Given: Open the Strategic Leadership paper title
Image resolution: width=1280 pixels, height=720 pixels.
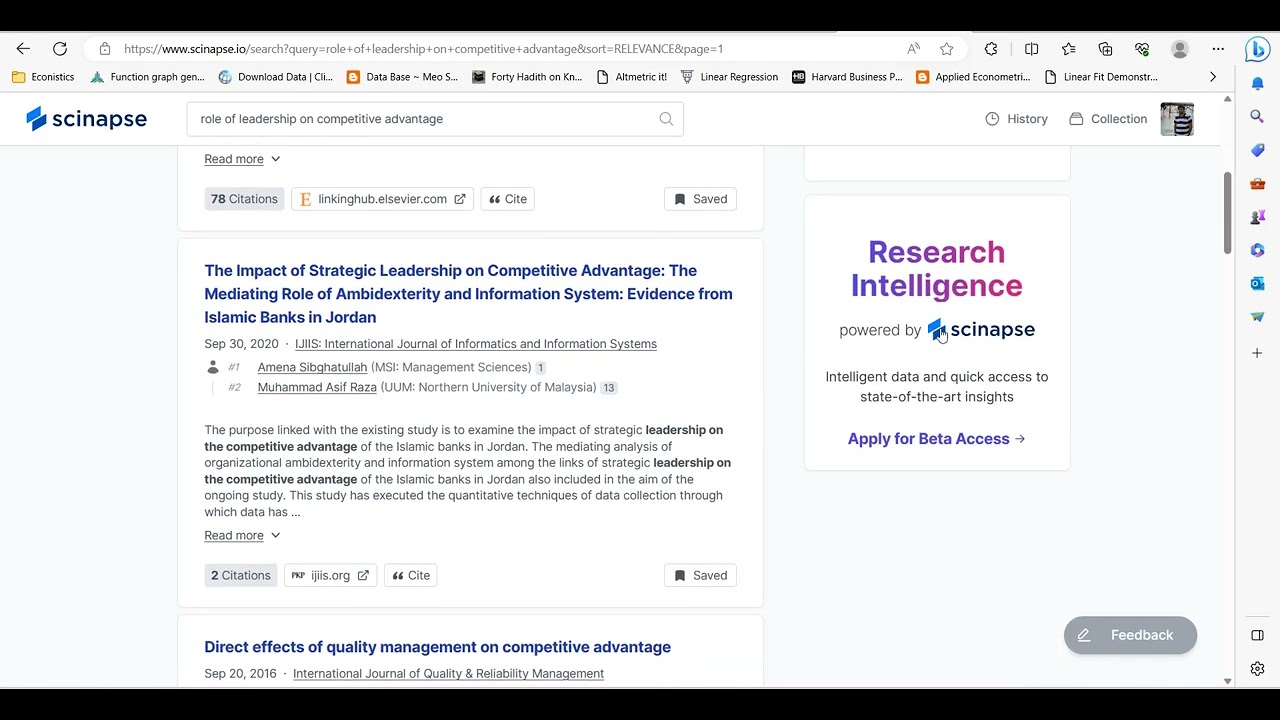Looking at the screenshot, I should pyautogui.click(x=469, y=294).
